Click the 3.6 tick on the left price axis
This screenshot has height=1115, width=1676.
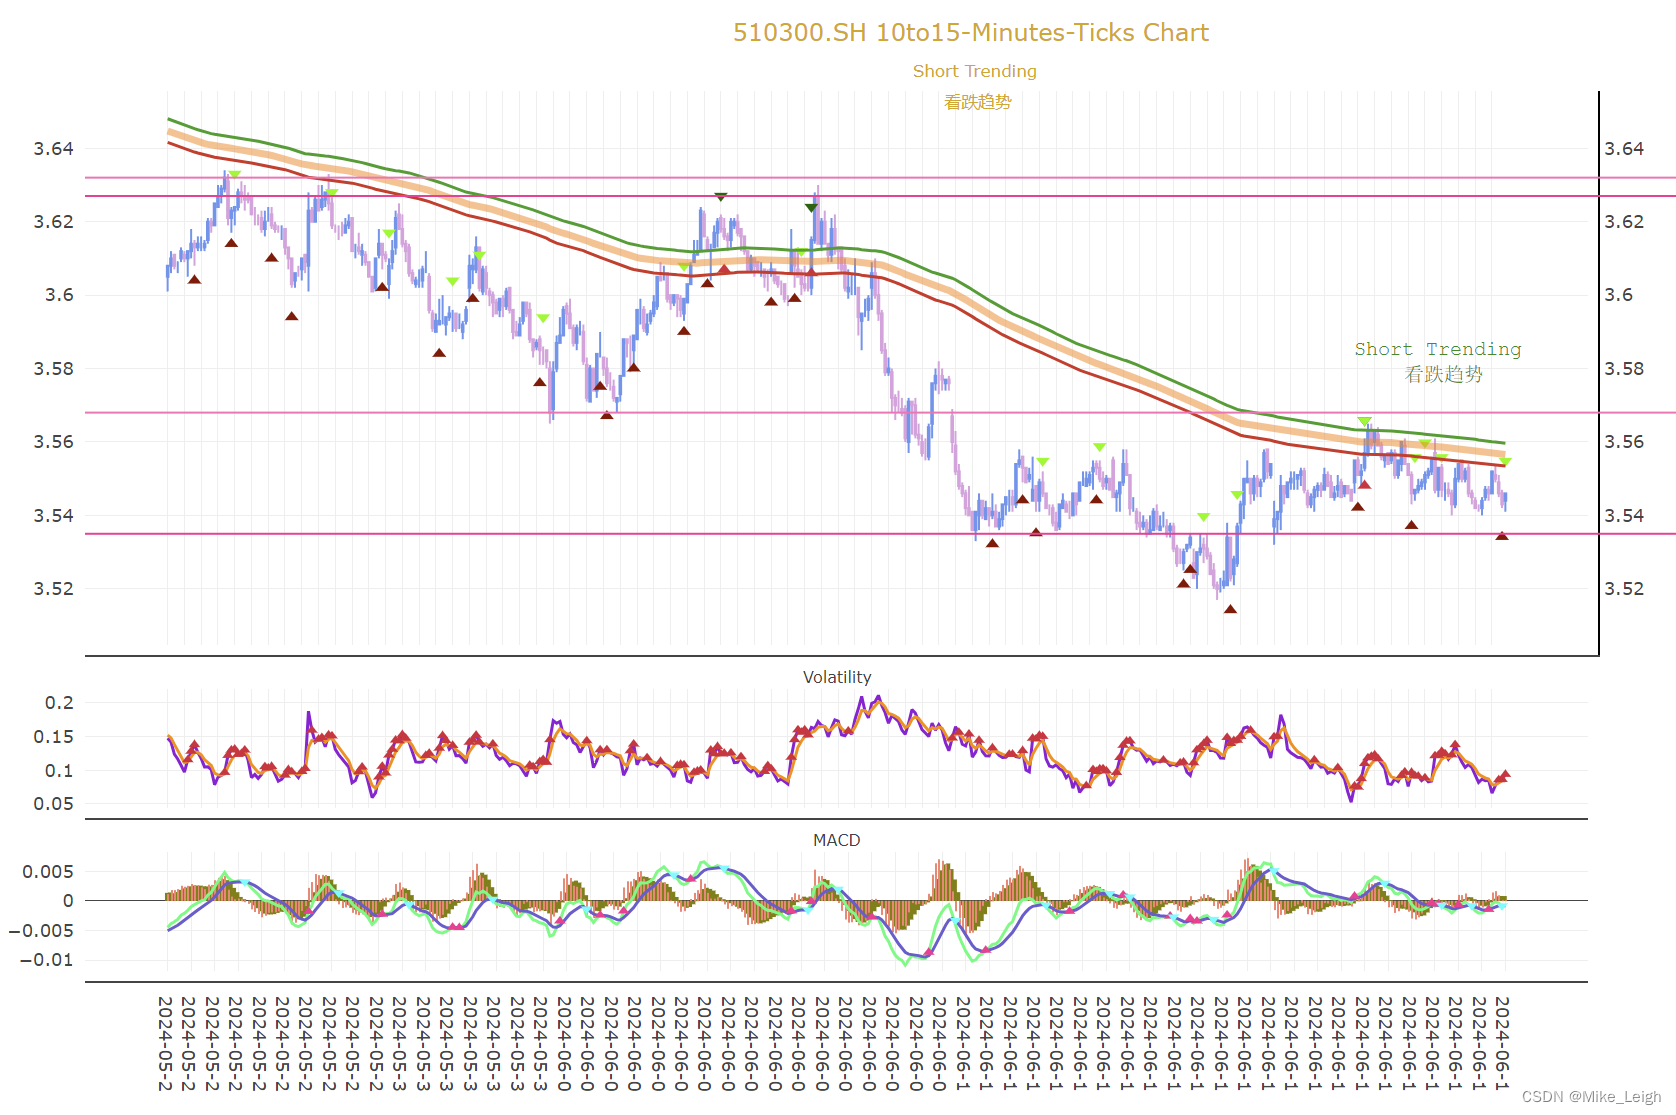coord(59,295)
